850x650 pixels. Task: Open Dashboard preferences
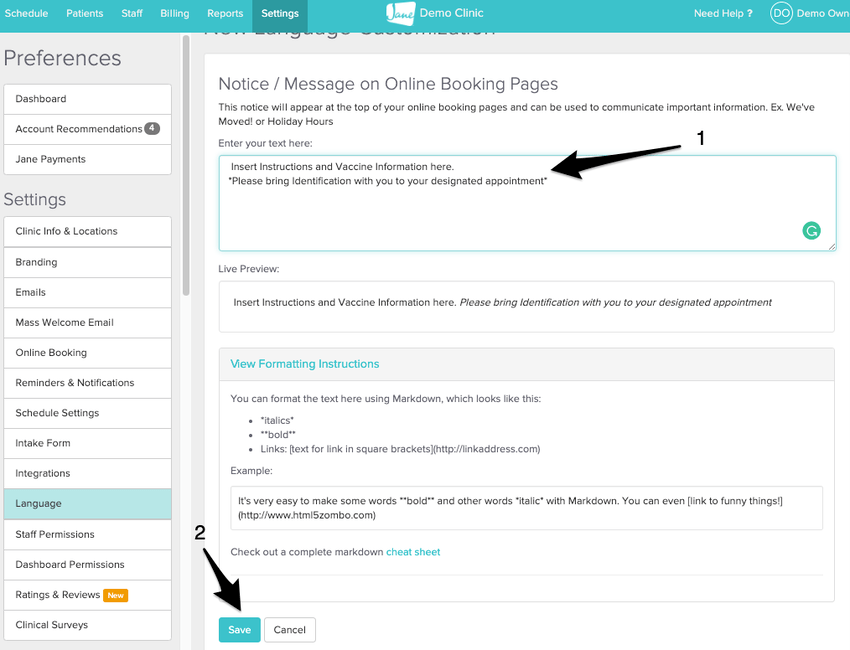point(87,99)
